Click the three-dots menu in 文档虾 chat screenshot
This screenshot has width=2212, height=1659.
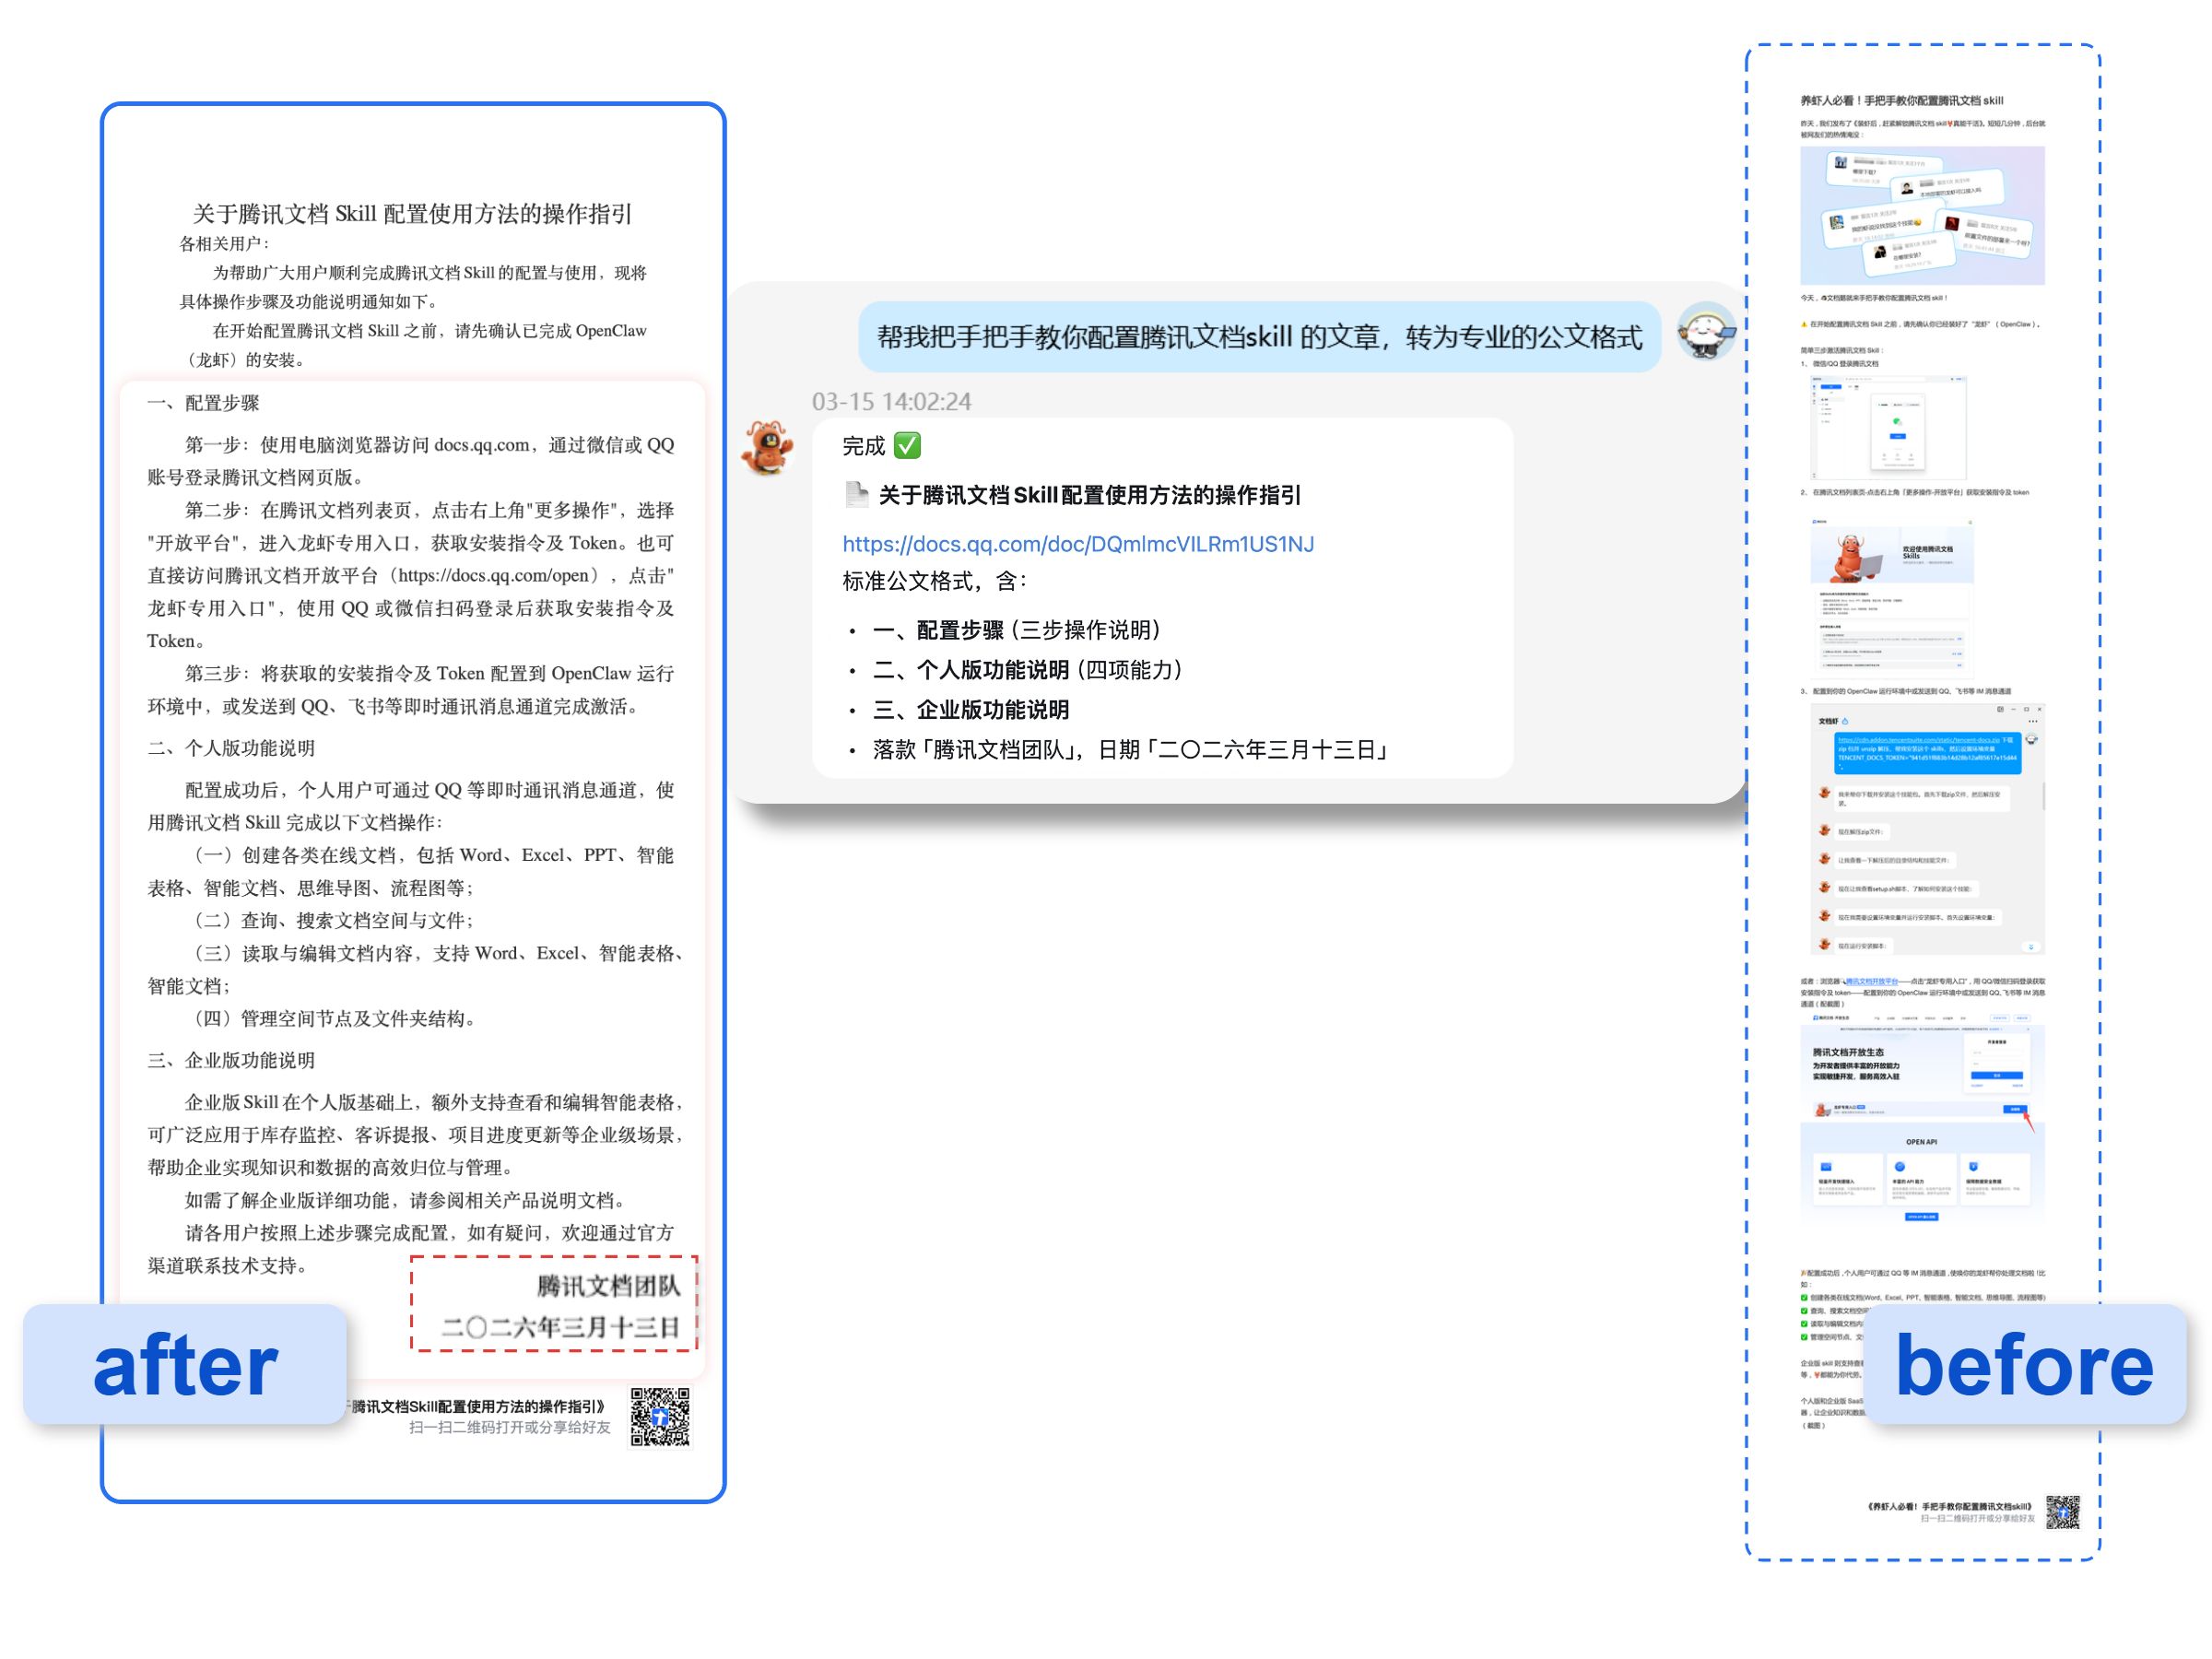(2032, 721)
